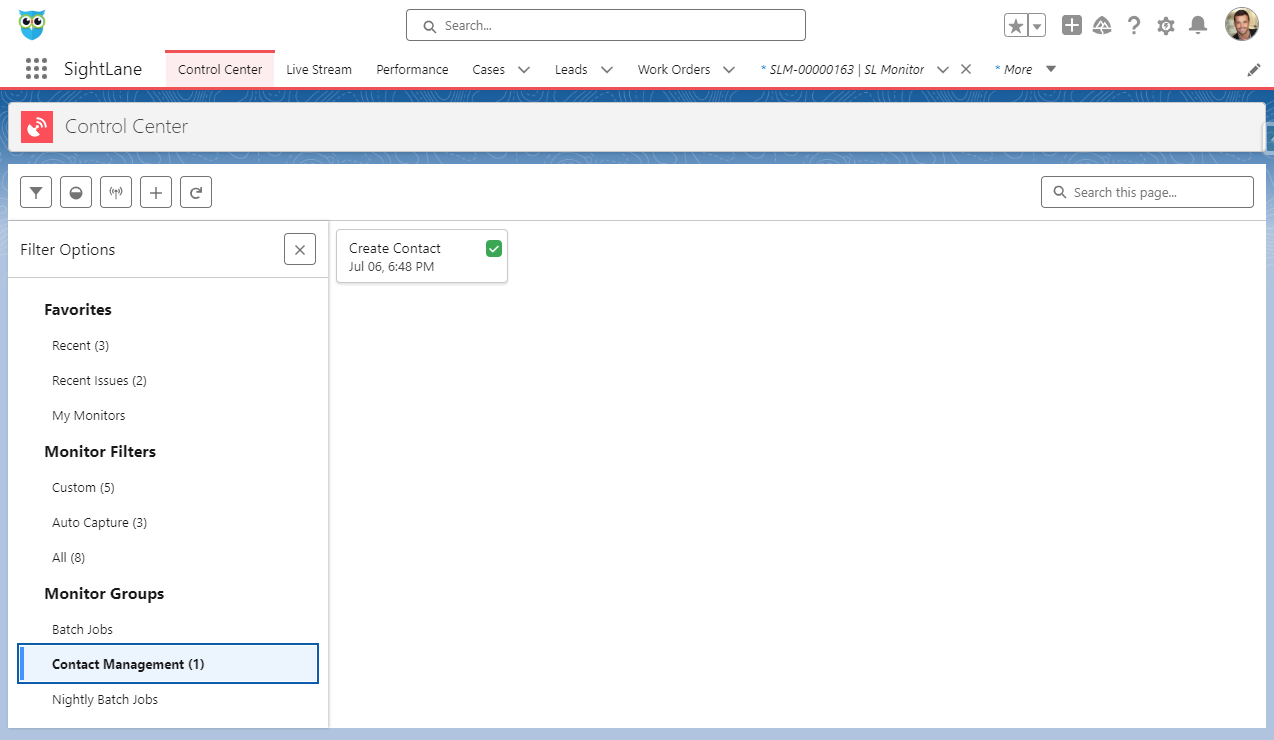Open the notifications bell
The width and height of the screenshot is (1274, 740).
[x=1197, y=26]
